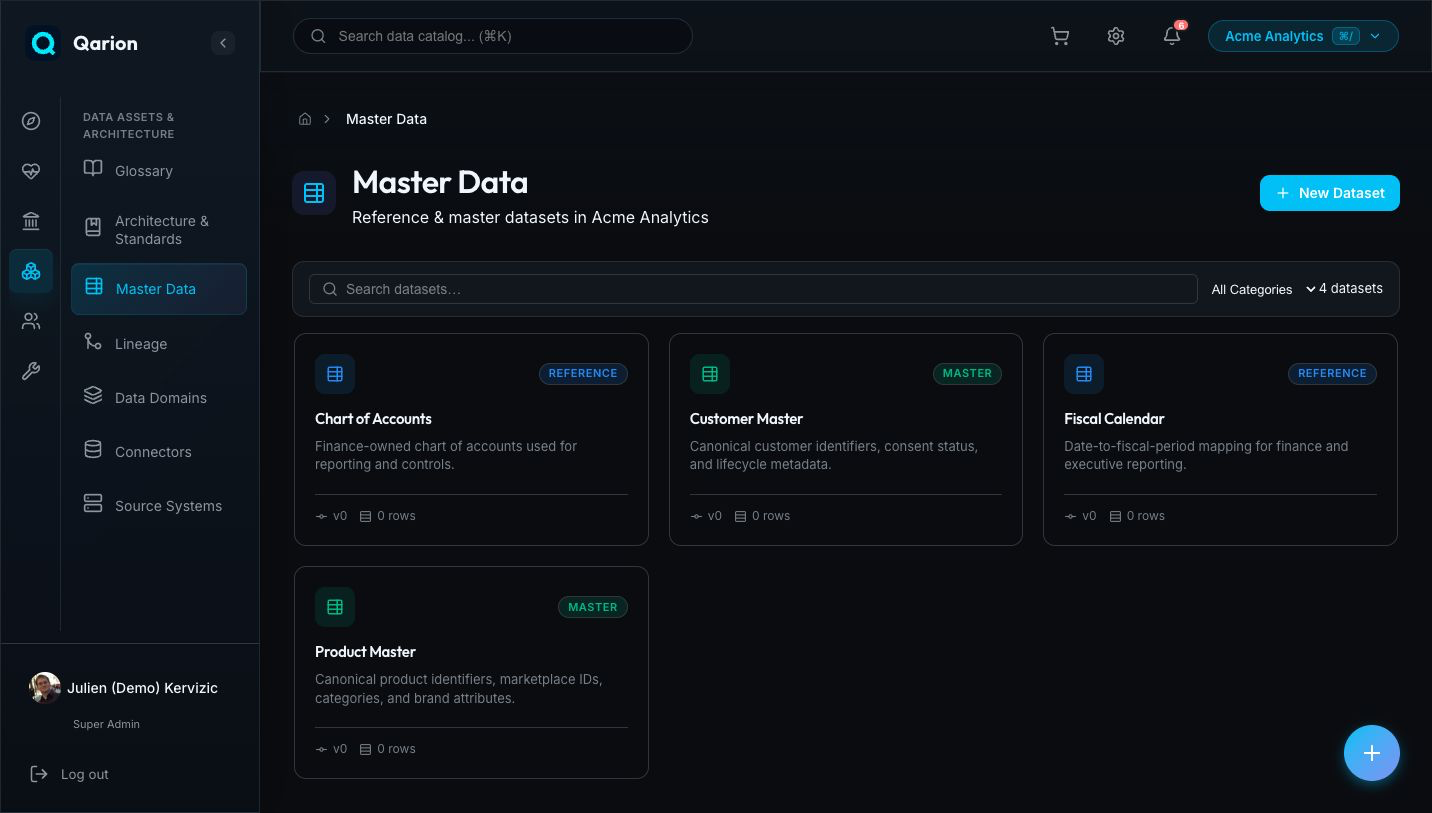Image resolution: width=1432 pixels, height=813 pixels.
Task: Open Source Systems menu item
Action: (x=159, y=506)
